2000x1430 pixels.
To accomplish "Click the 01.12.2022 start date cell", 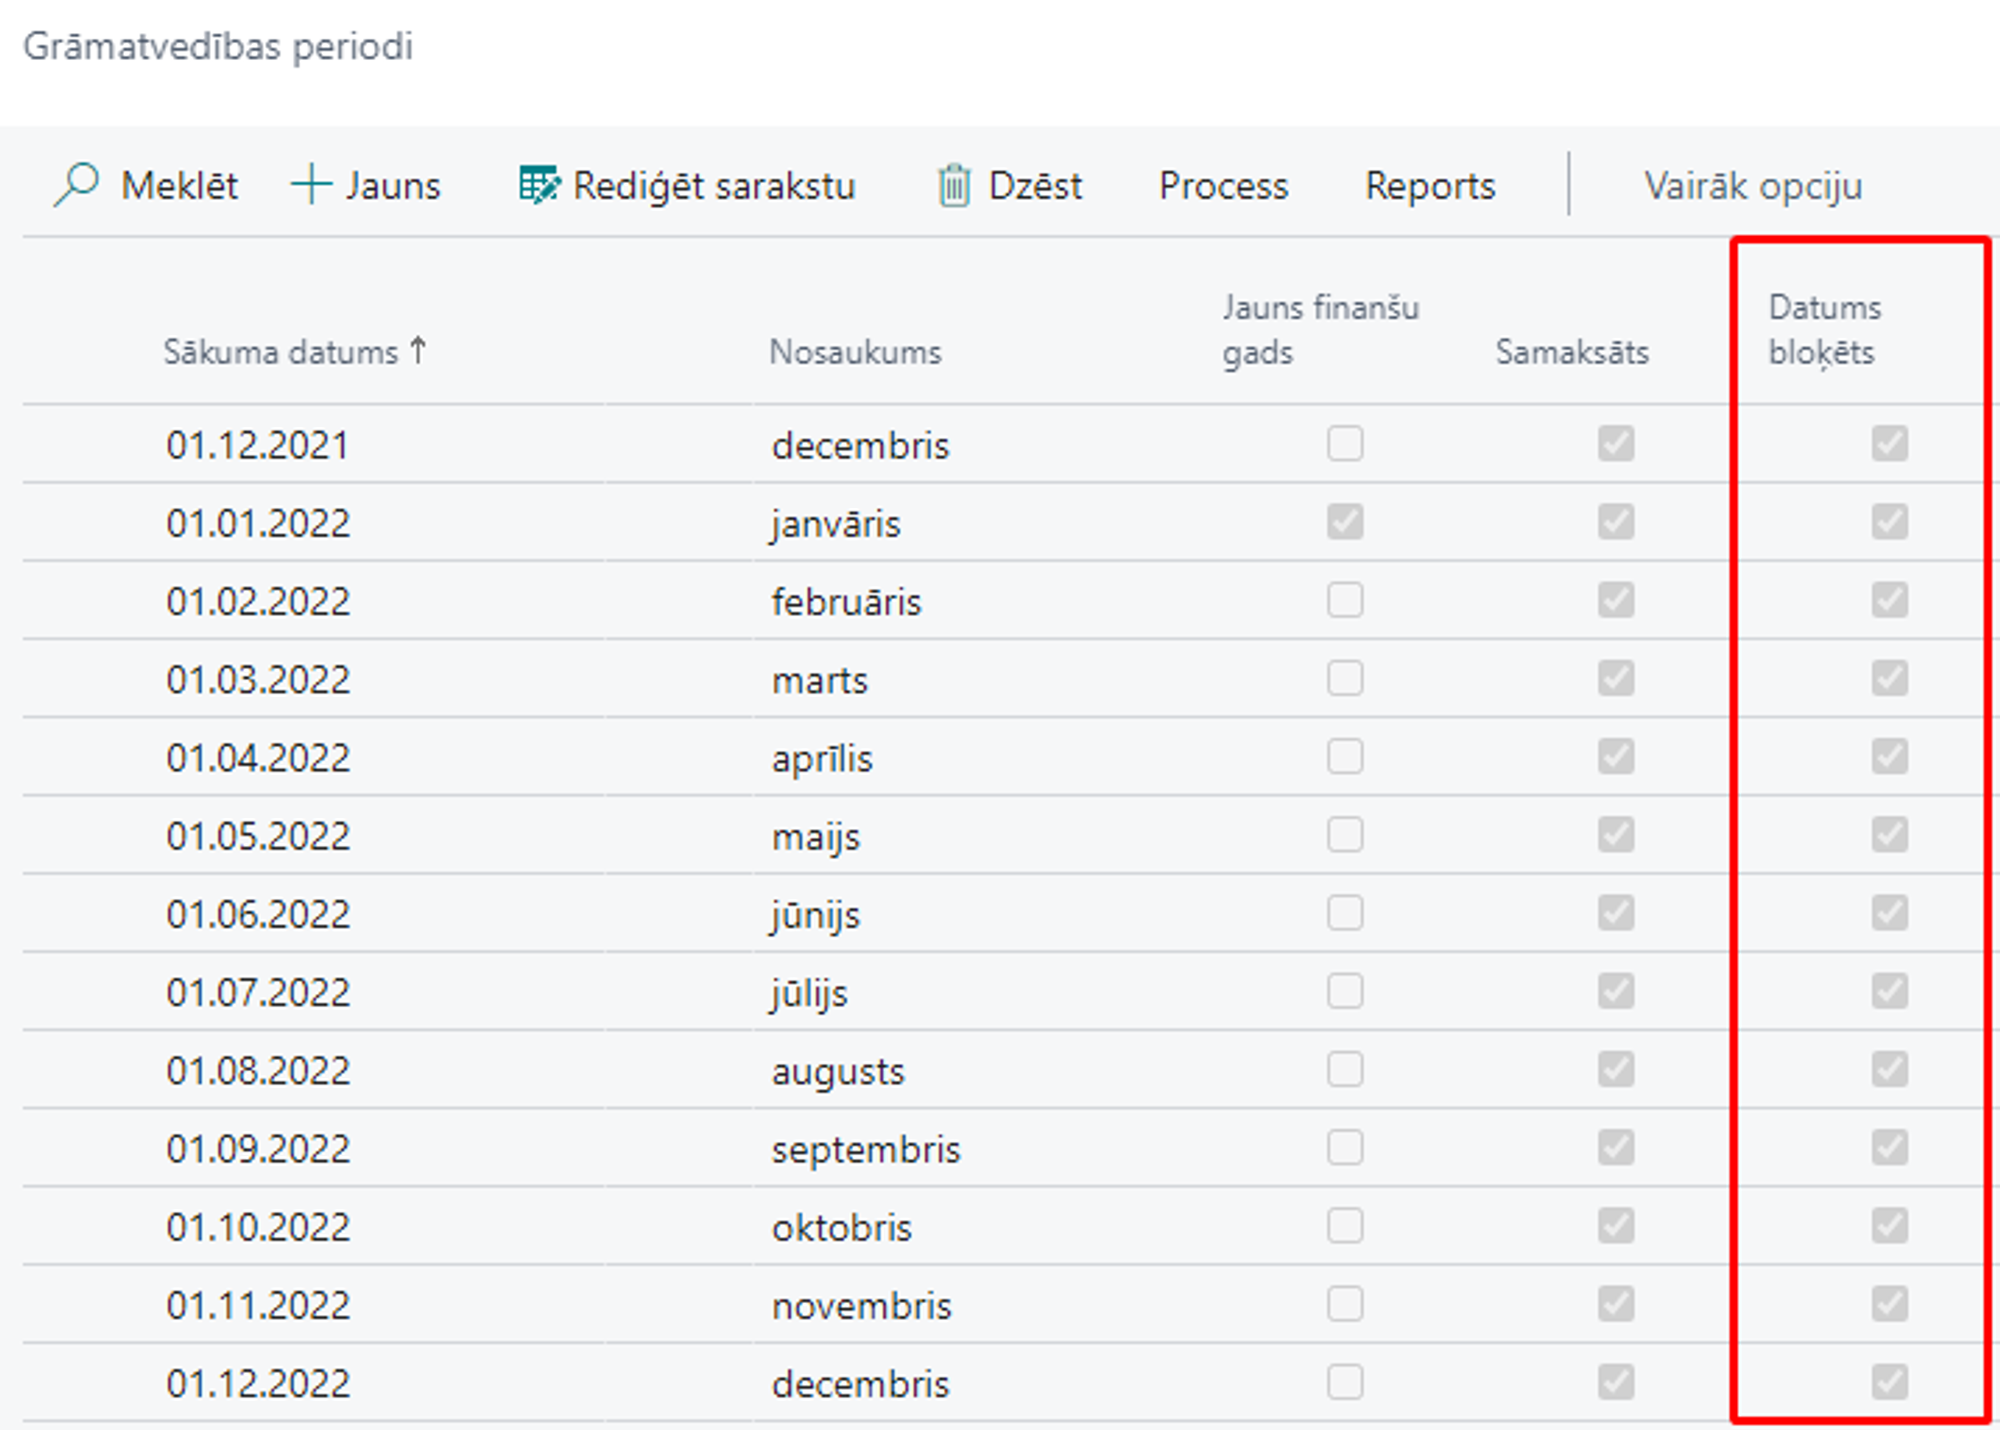I will pos(258,1384).
